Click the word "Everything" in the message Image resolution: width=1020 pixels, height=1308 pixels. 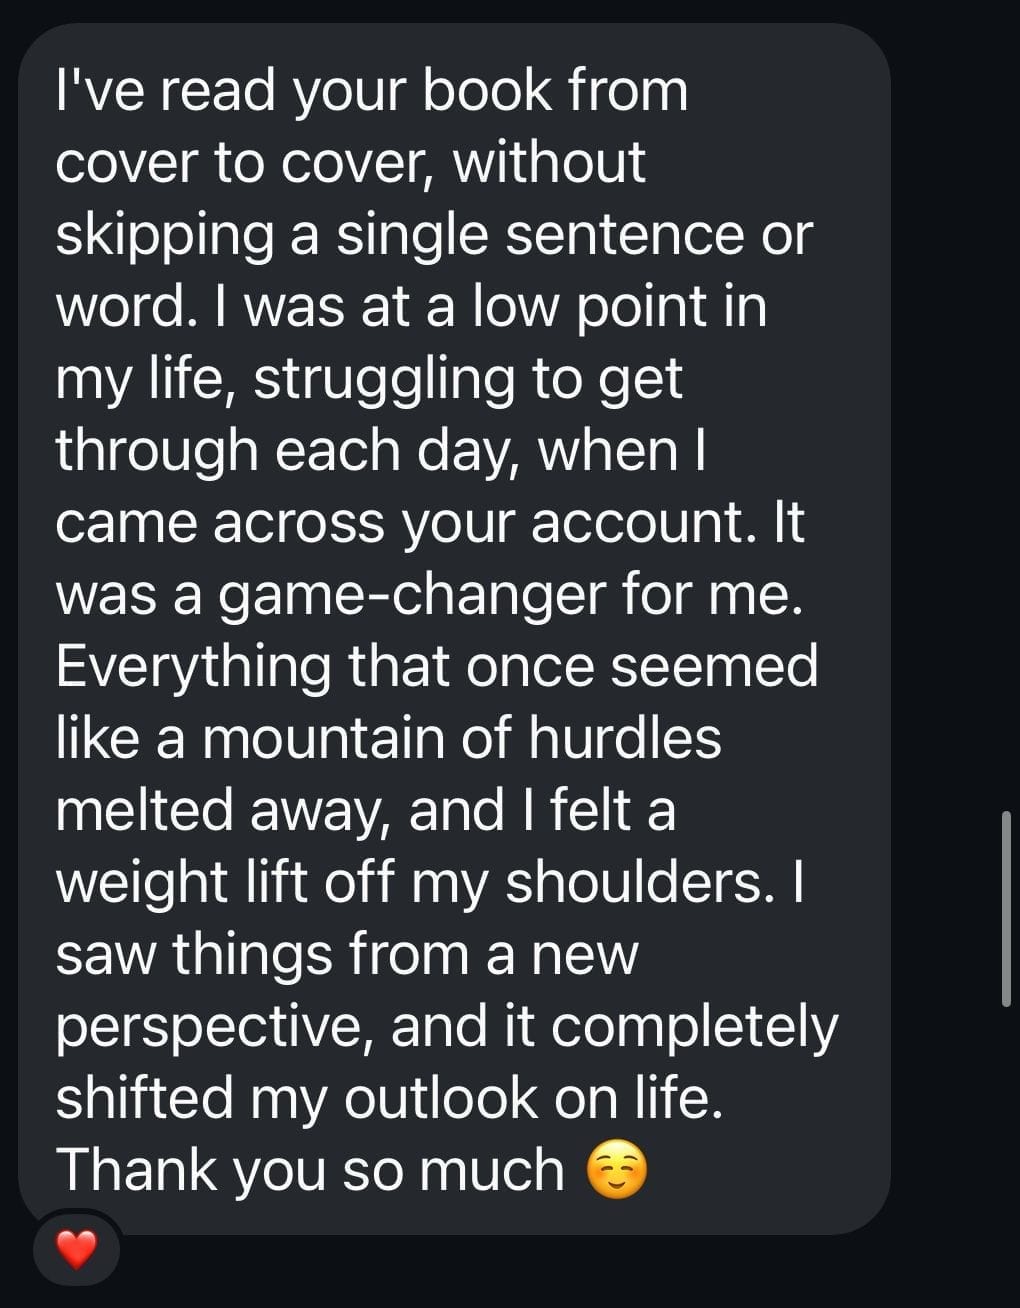[x=192, y=667]
